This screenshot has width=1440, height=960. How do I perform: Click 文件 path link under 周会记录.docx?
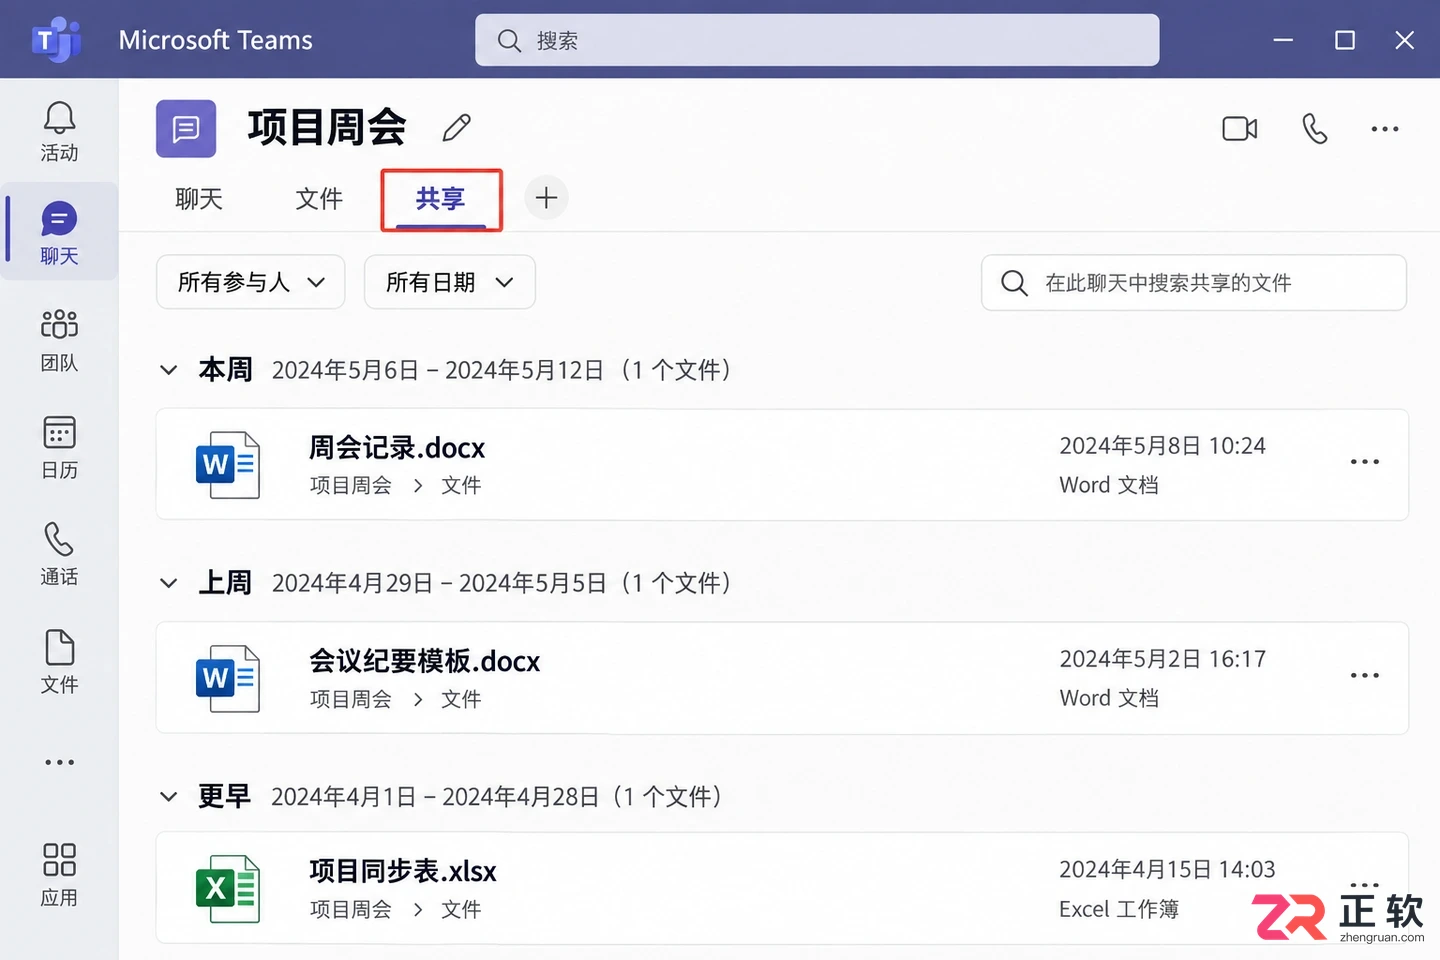461,485
